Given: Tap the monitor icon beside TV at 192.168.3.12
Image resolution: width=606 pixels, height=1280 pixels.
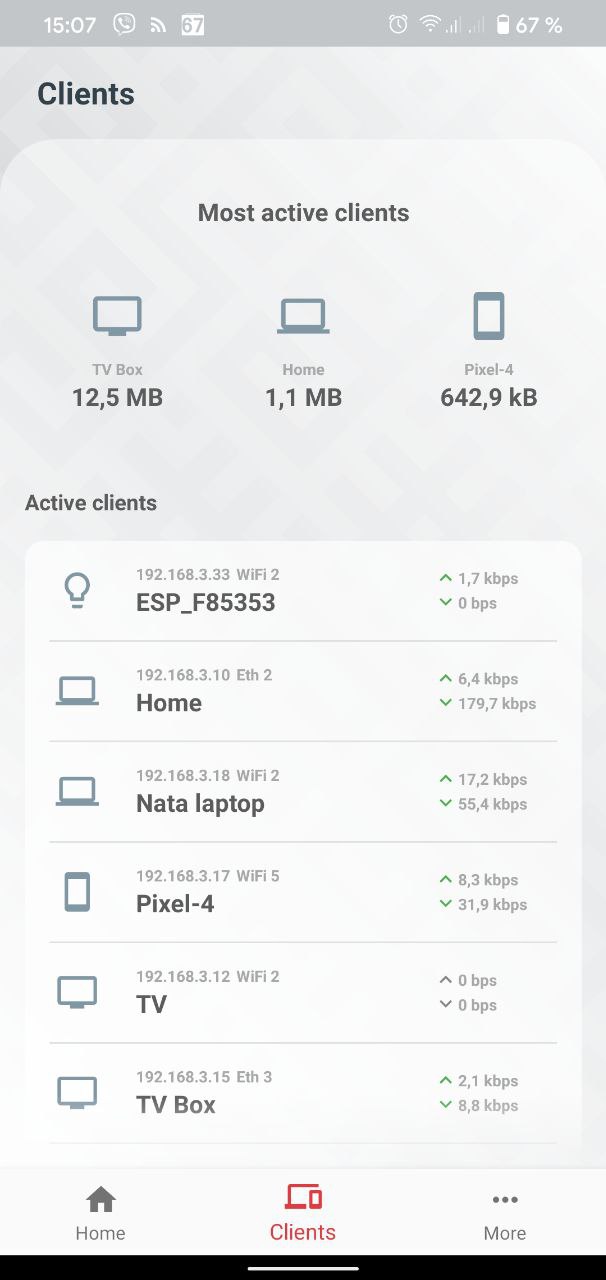Looking at the screenshot, I should pyautogui.click(x=77, y=992).
